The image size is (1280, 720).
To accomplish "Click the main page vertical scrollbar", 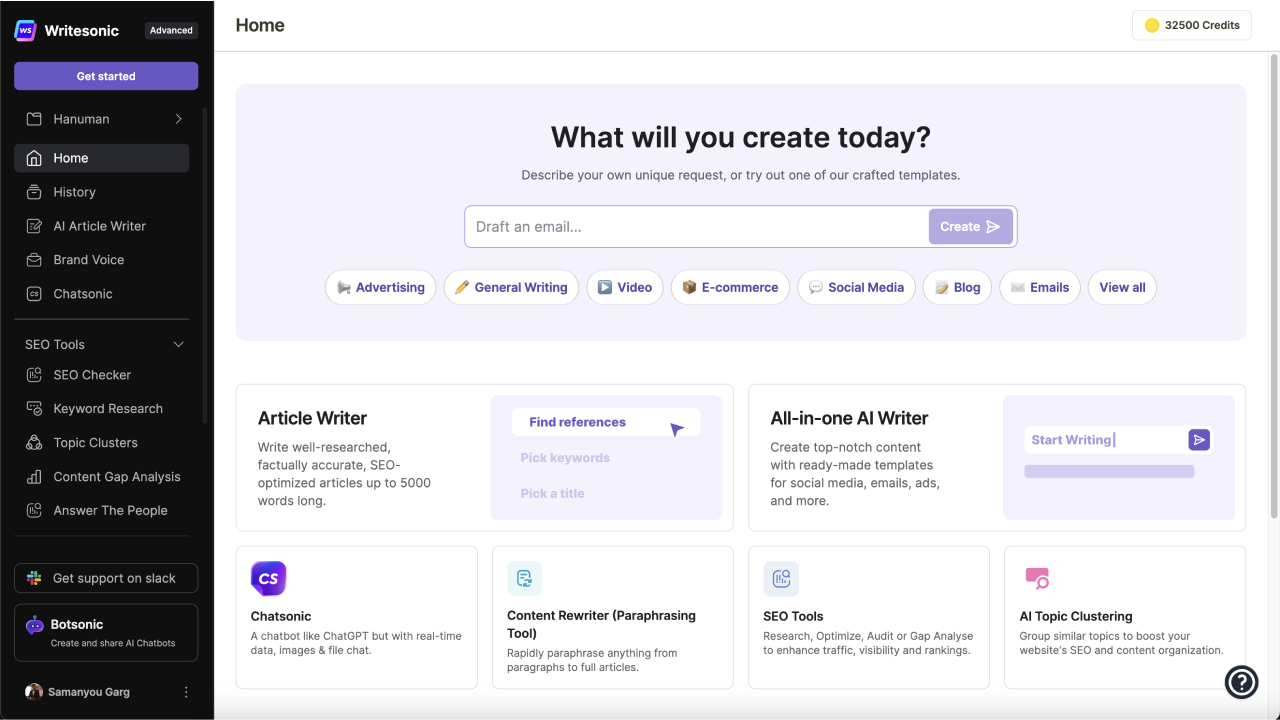I will 1274,285.
